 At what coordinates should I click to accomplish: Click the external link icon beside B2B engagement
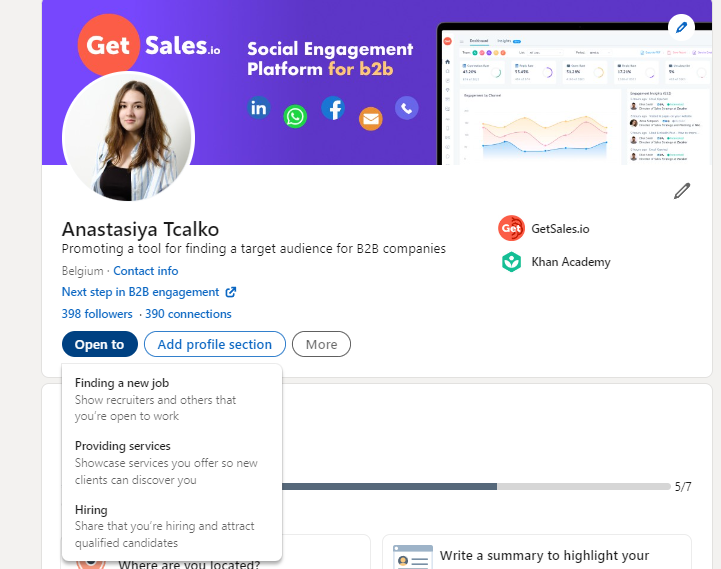click(x=231, y=293)
